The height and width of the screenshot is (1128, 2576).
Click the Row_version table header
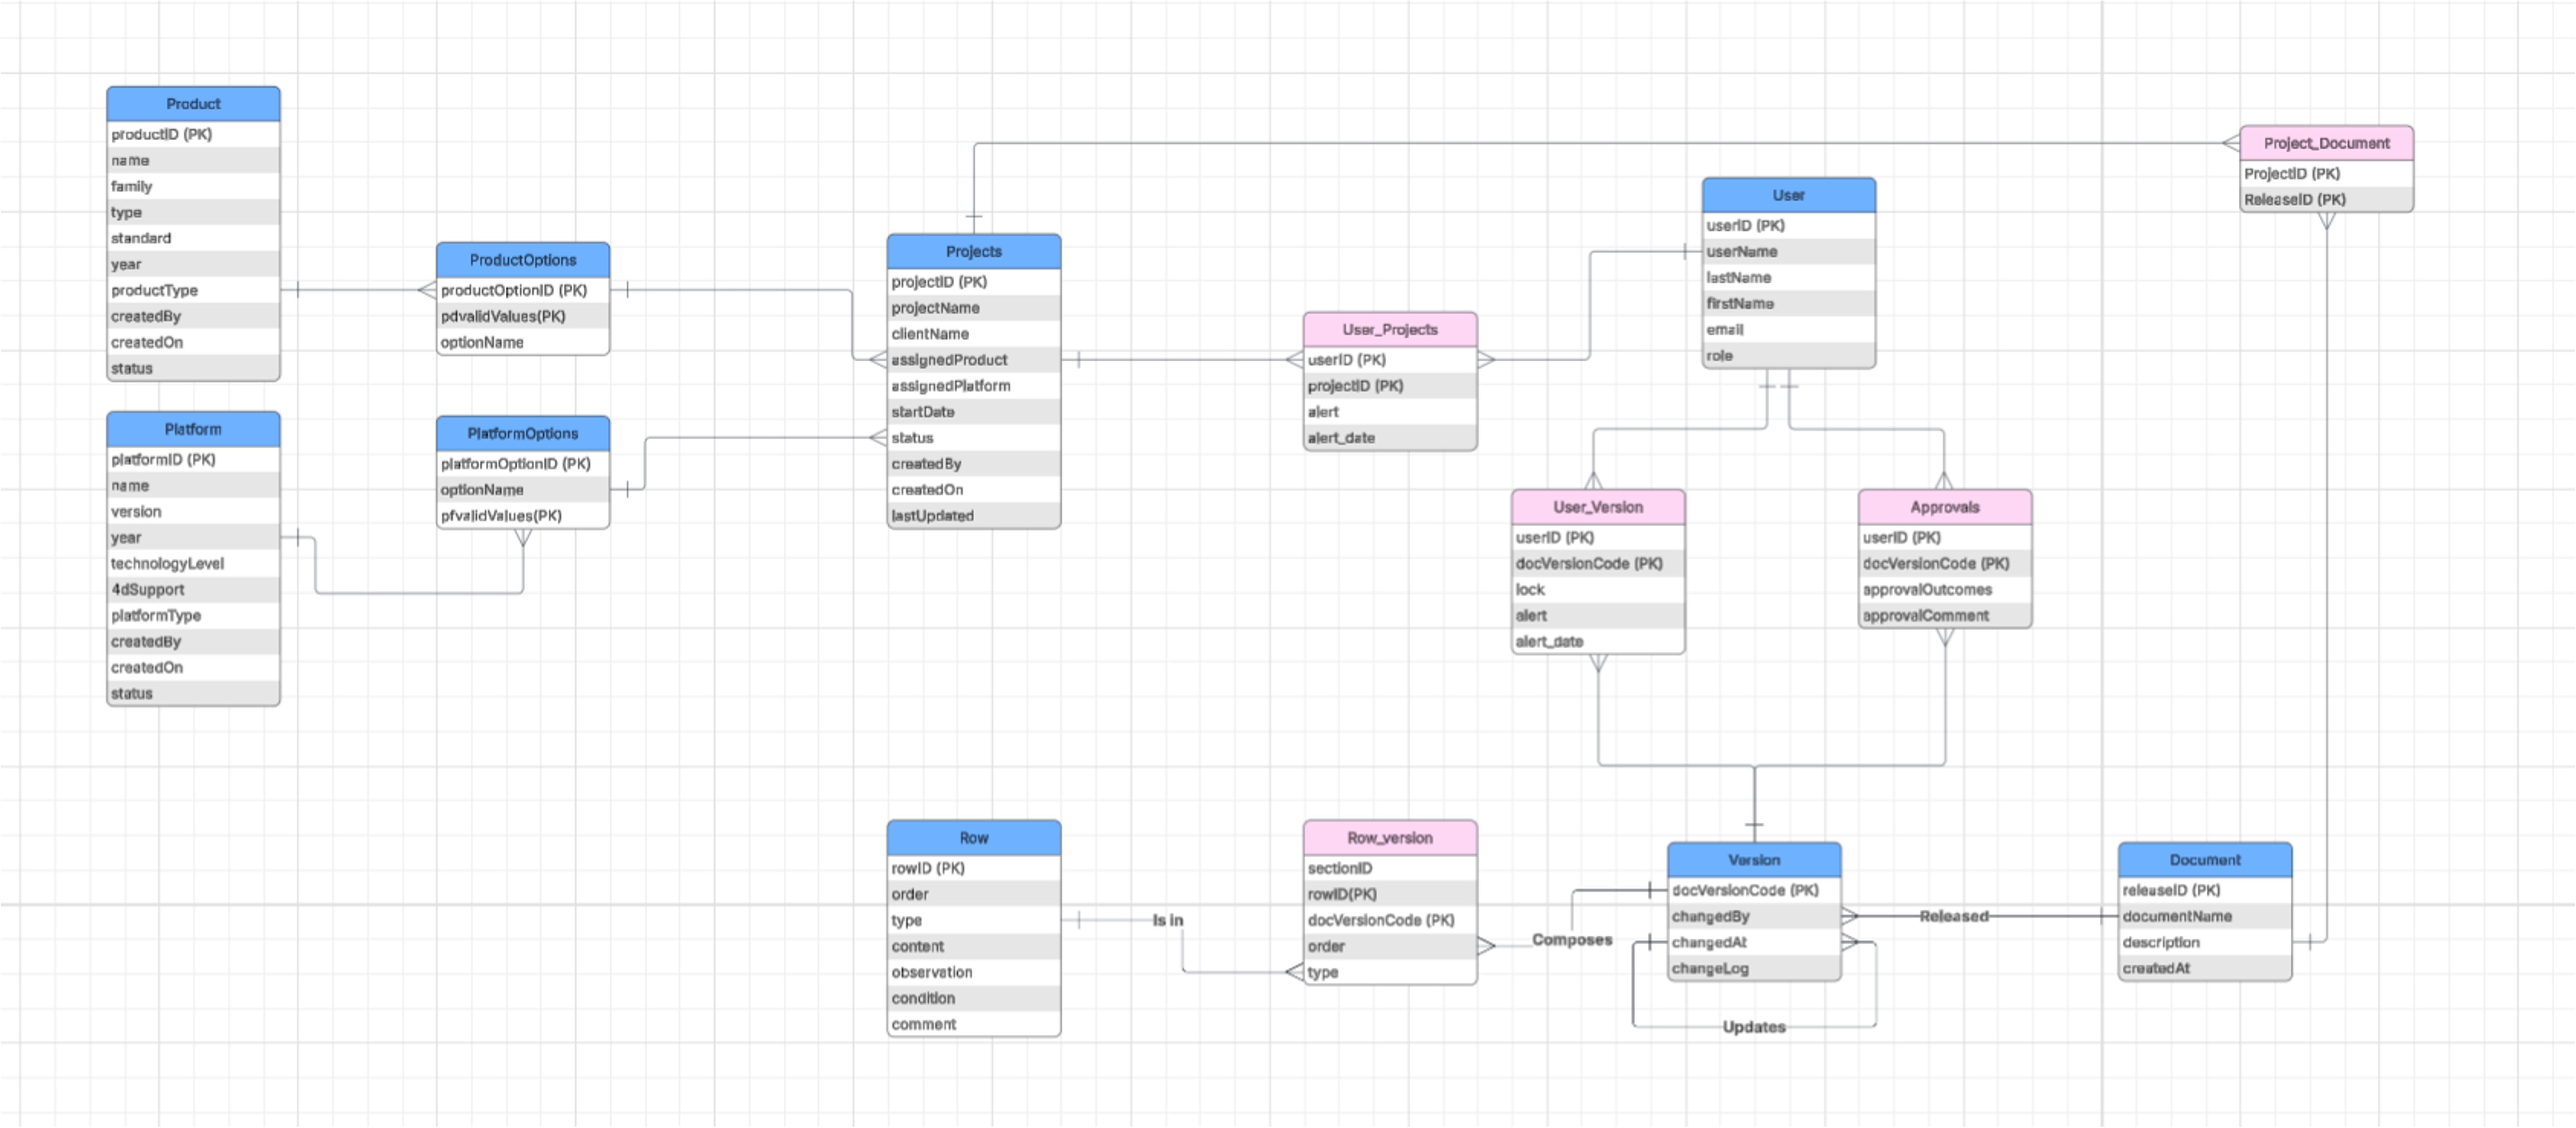(x=1389, y=838)
